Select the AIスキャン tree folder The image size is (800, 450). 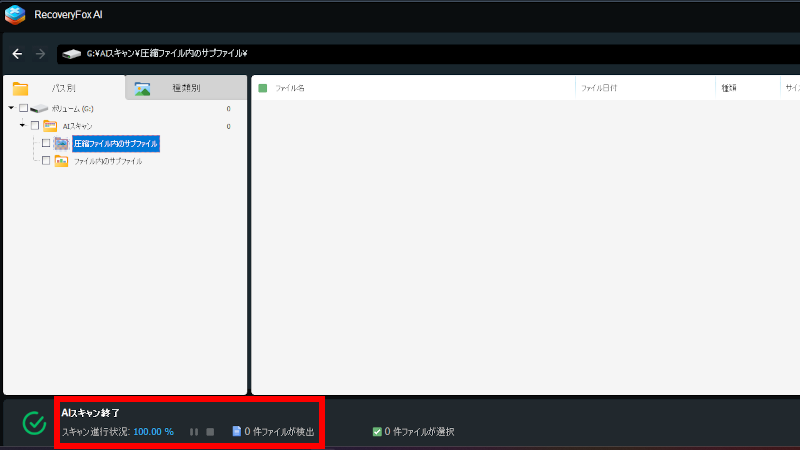click(77, 126)
